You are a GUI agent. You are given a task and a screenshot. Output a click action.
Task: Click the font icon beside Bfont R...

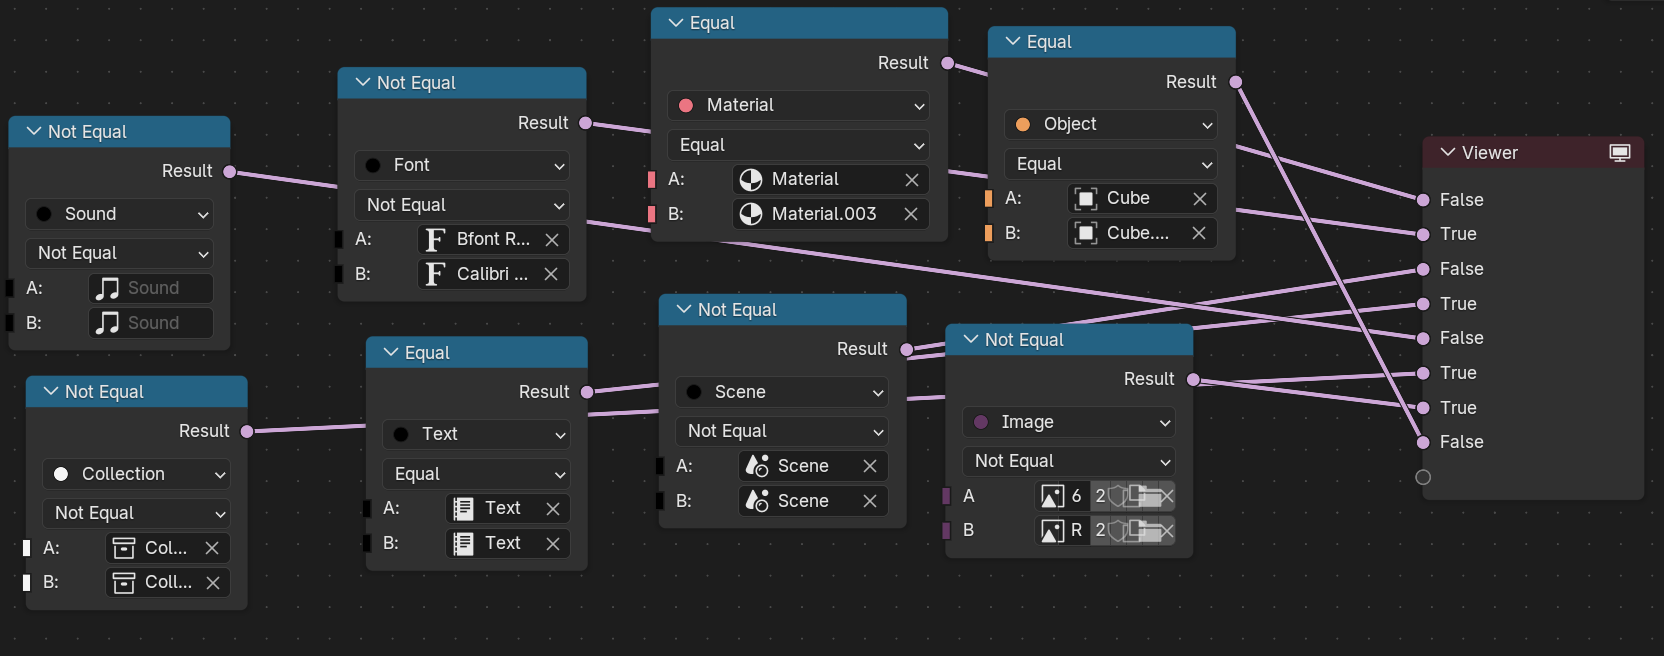tap(435, 240)
